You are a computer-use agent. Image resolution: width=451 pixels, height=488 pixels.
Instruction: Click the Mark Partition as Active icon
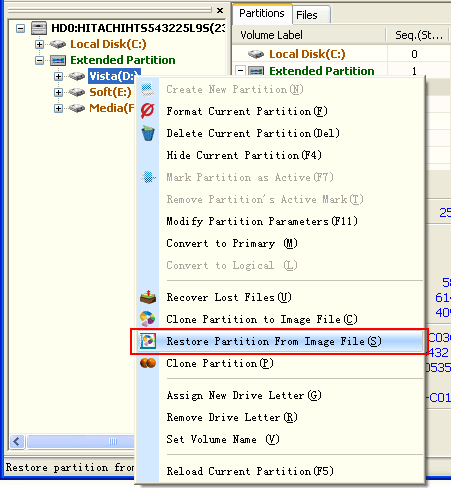148,177
